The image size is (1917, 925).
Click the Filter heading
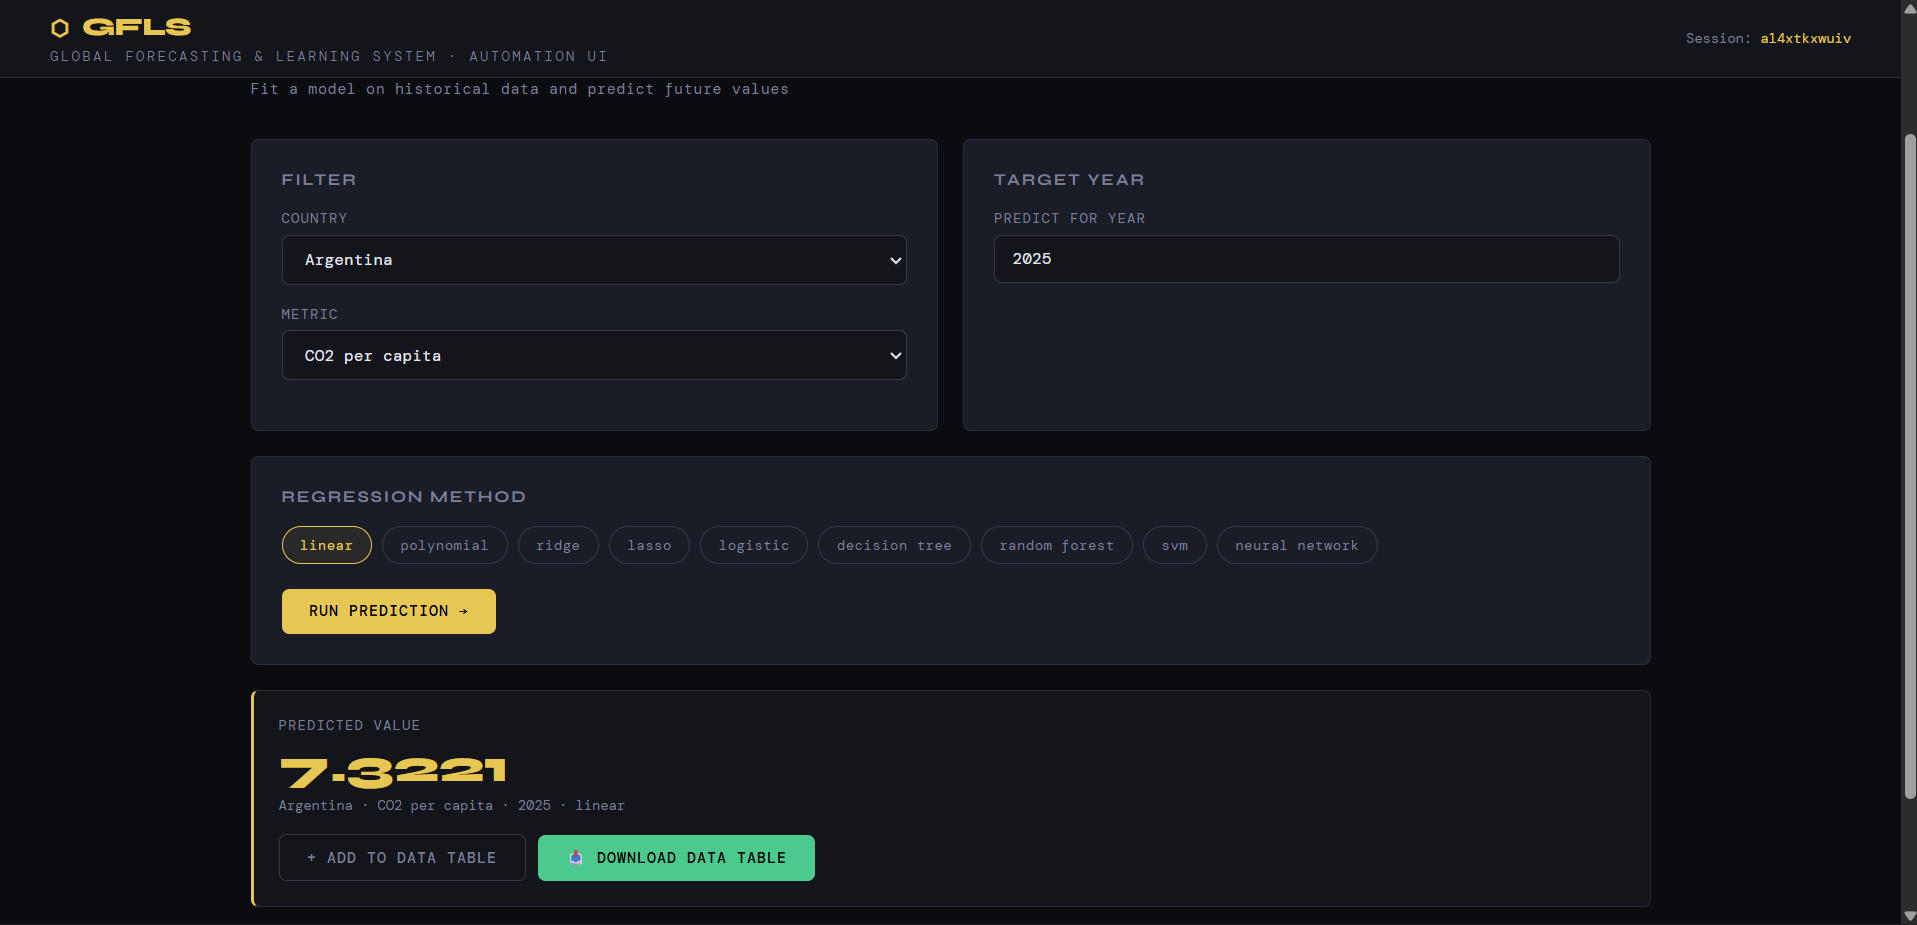[319, 180]
